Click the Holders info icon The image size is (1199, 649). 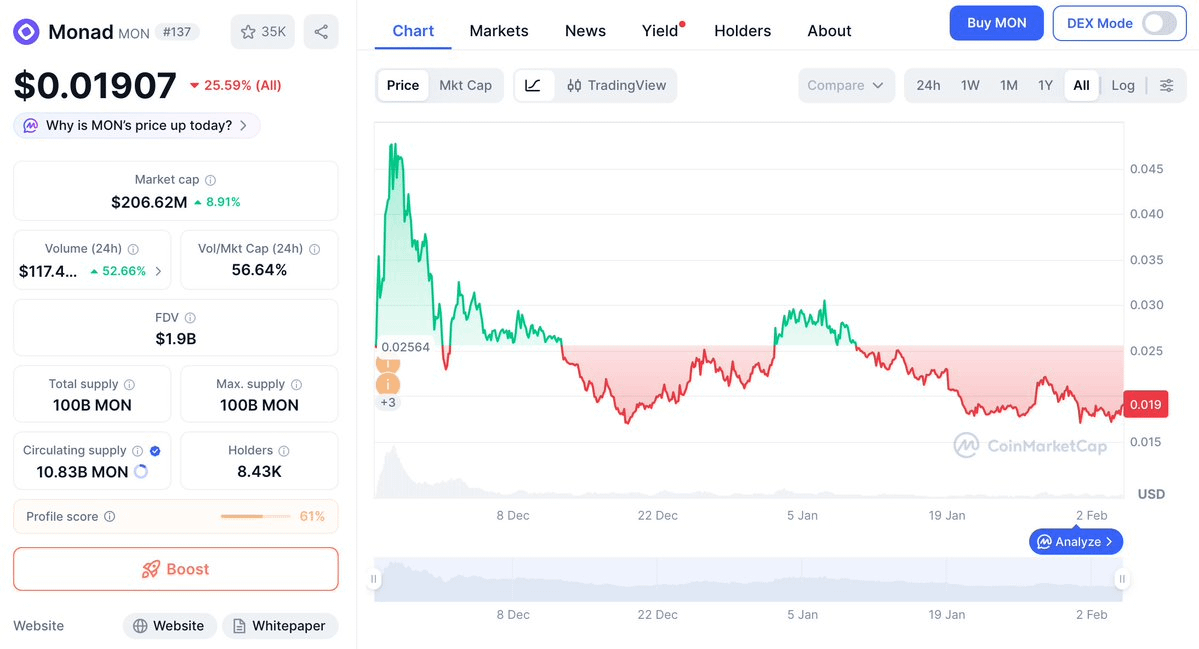tap(284, 451)
